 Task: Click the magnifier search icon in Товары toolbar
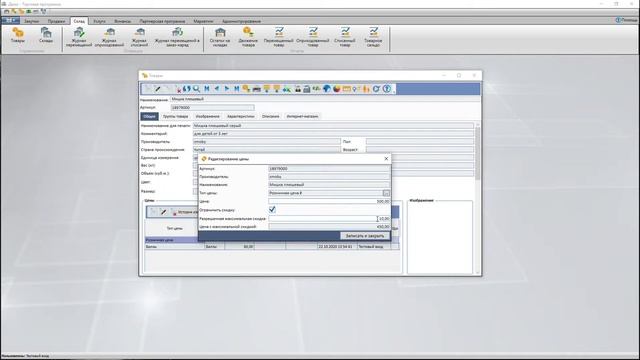[197, 89]
